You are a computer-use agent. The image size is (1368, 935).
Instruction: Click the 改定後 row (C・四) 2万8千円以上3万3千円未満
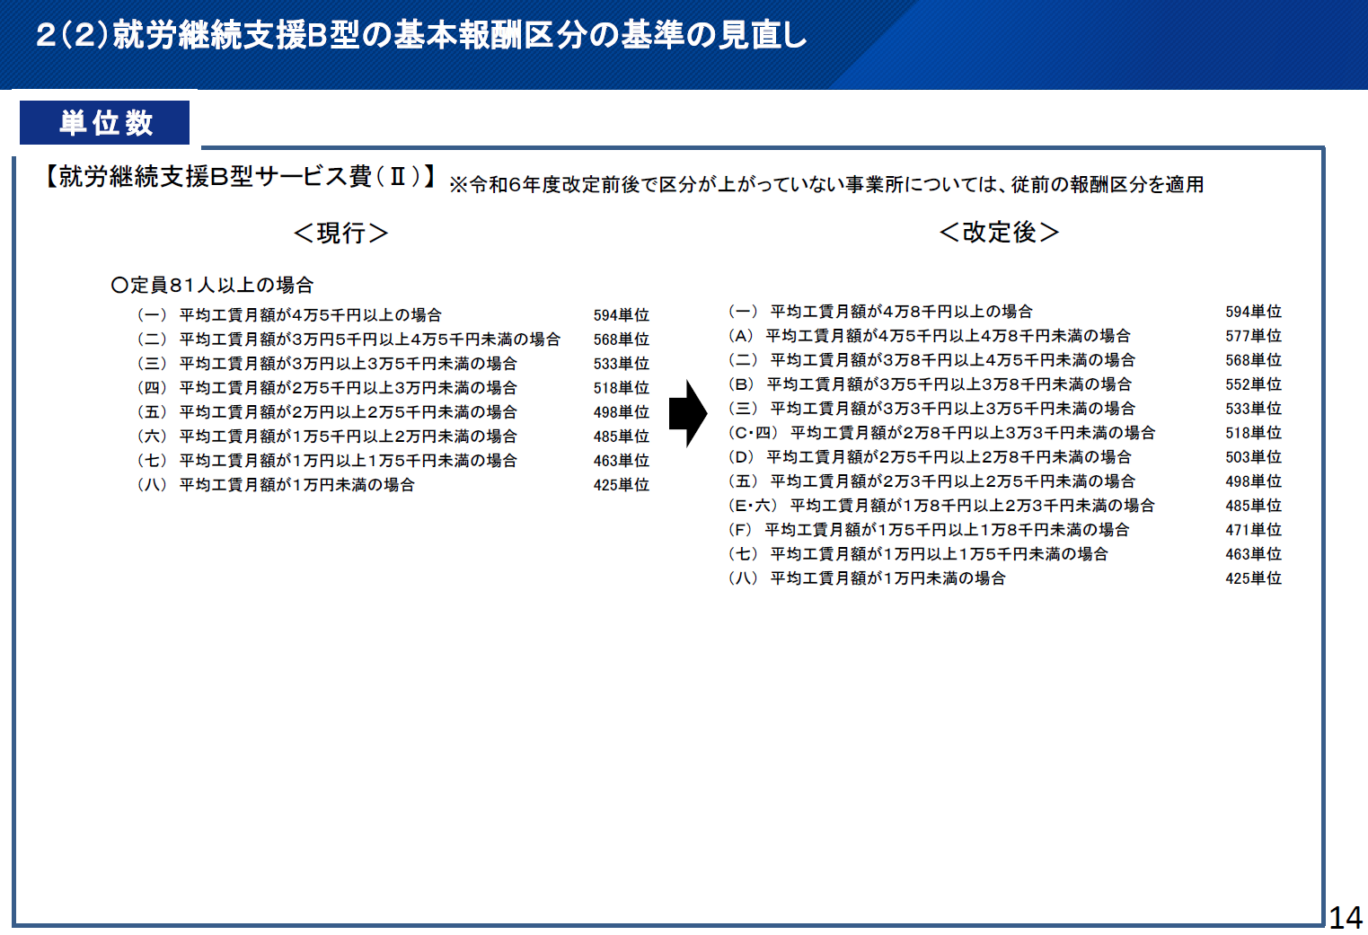941,433
